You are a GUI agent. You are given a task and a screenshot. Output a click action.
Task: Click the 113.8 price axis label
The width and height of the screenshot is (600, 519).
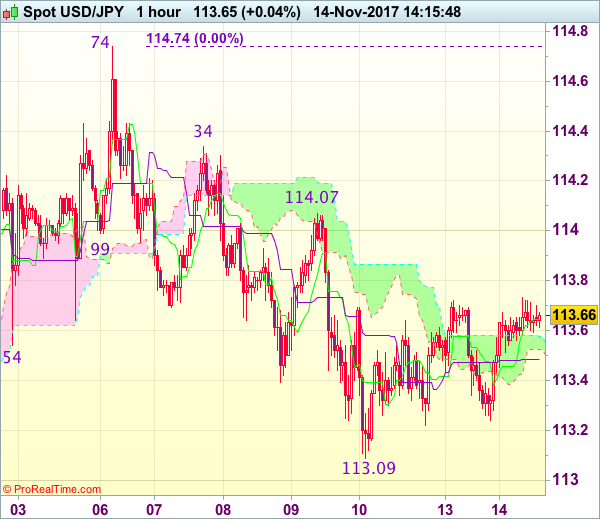[x=569, y=280]
